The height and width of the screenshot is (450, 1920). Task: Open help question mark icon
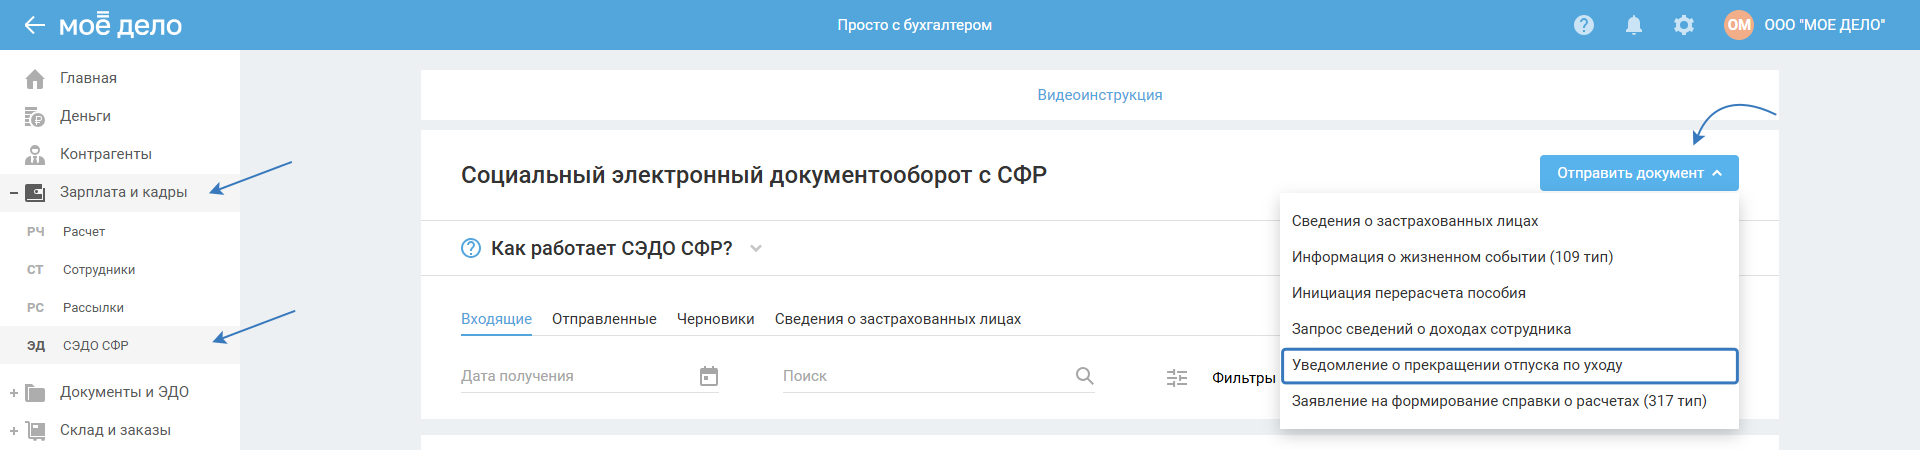[1584, 25]
